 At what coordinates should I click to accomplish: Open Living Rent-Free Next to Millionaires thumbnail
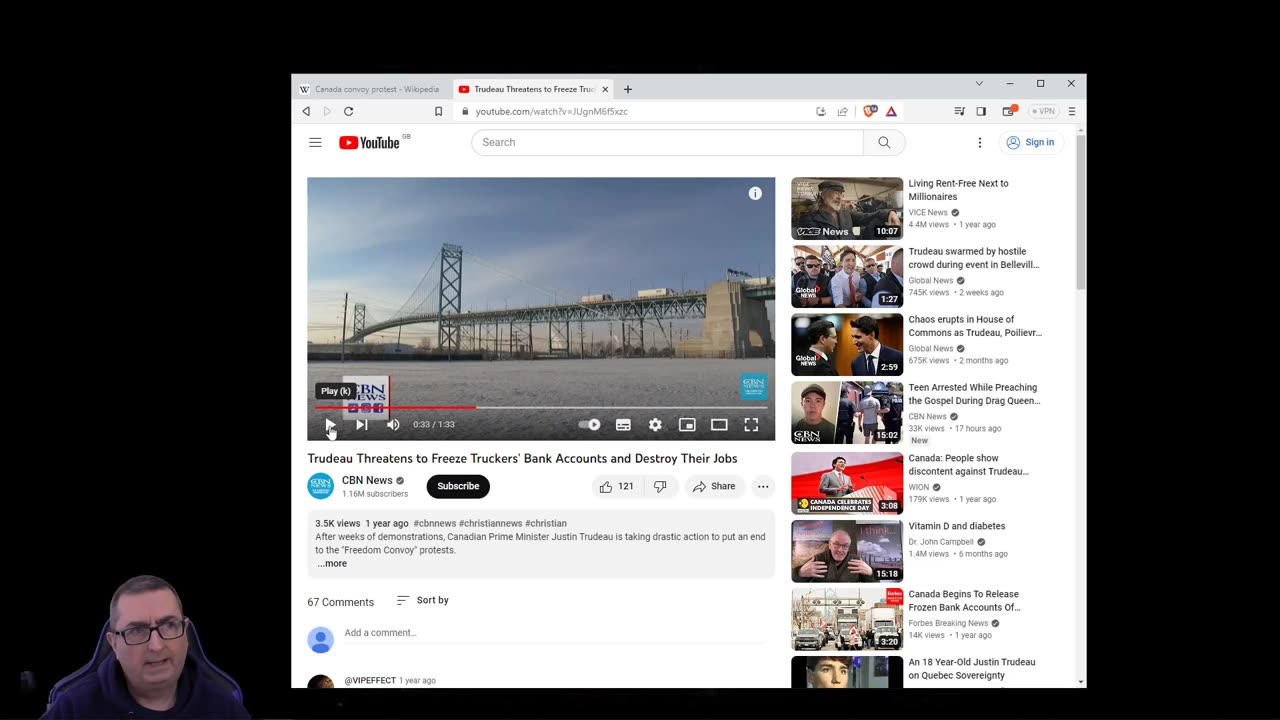(847, 208)
